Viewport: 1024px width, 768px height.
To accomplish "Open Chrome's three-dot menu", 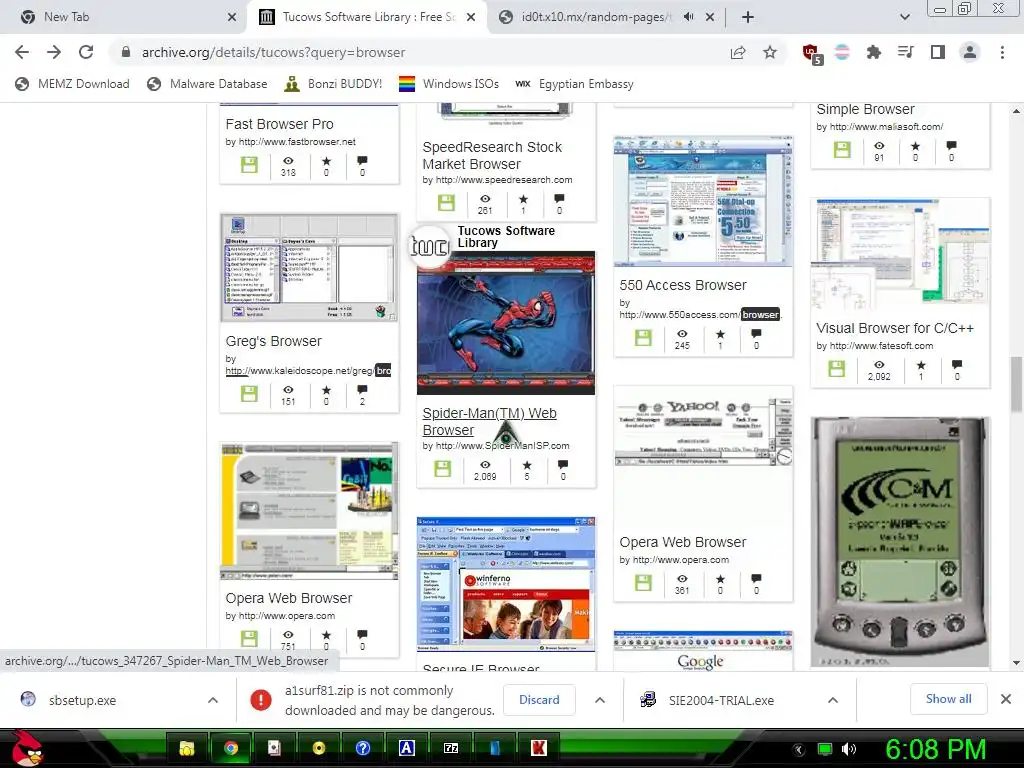I will tap(1002, 52).
